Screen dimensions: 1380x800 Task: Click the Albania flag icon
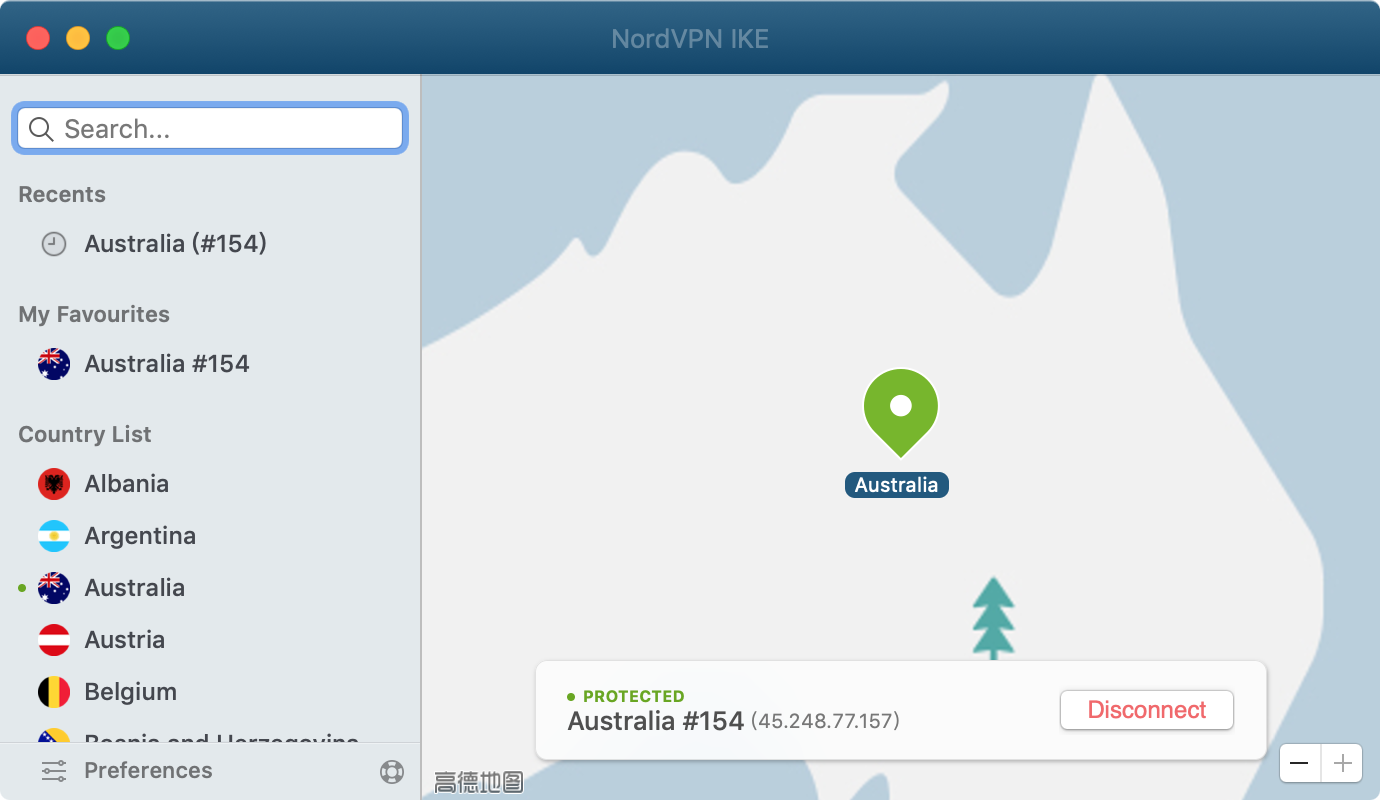[54, 484]
